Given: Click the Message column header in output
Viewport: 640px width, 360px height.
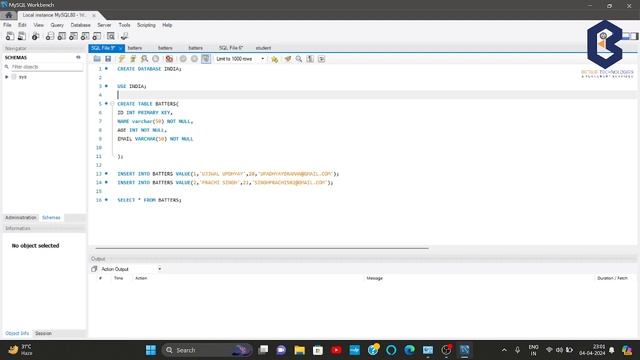Looking at the screenshot, I should (x=374, y=278).
